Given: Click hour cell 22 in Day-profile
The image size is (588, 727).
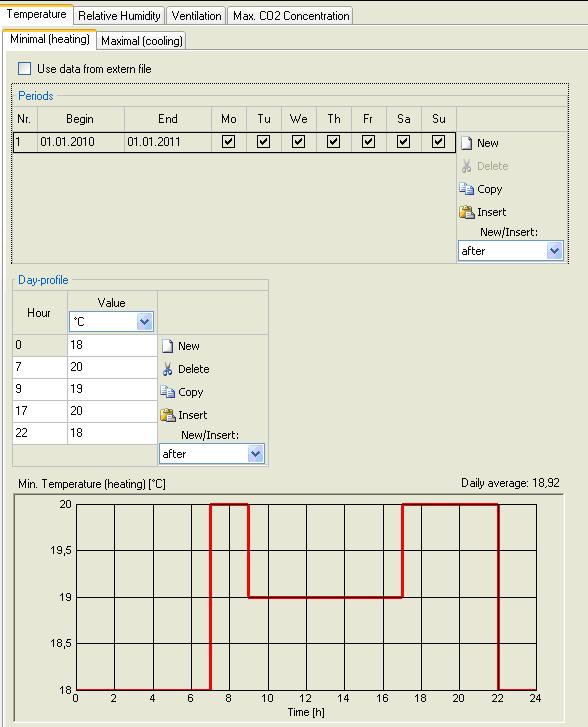Looking at the screenshot, I should 40,433.
